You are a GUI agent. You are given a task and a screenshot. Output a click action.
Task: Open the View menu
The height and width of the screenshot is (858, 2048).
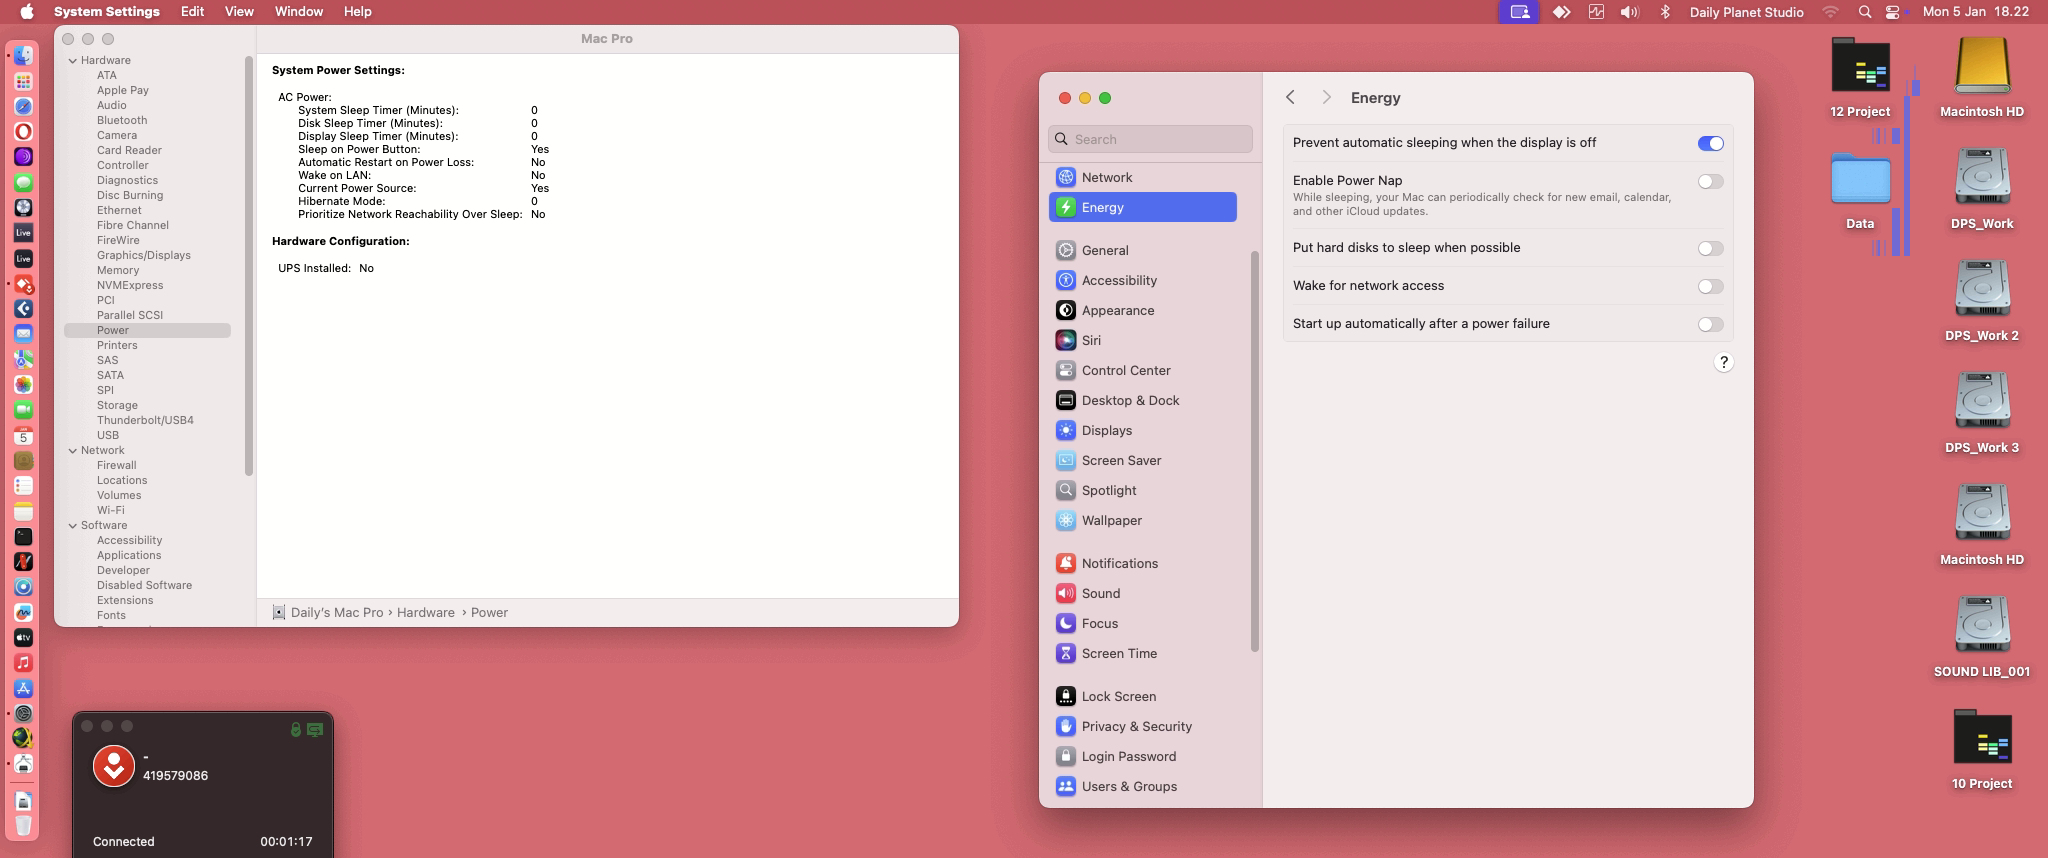point(239,12)
